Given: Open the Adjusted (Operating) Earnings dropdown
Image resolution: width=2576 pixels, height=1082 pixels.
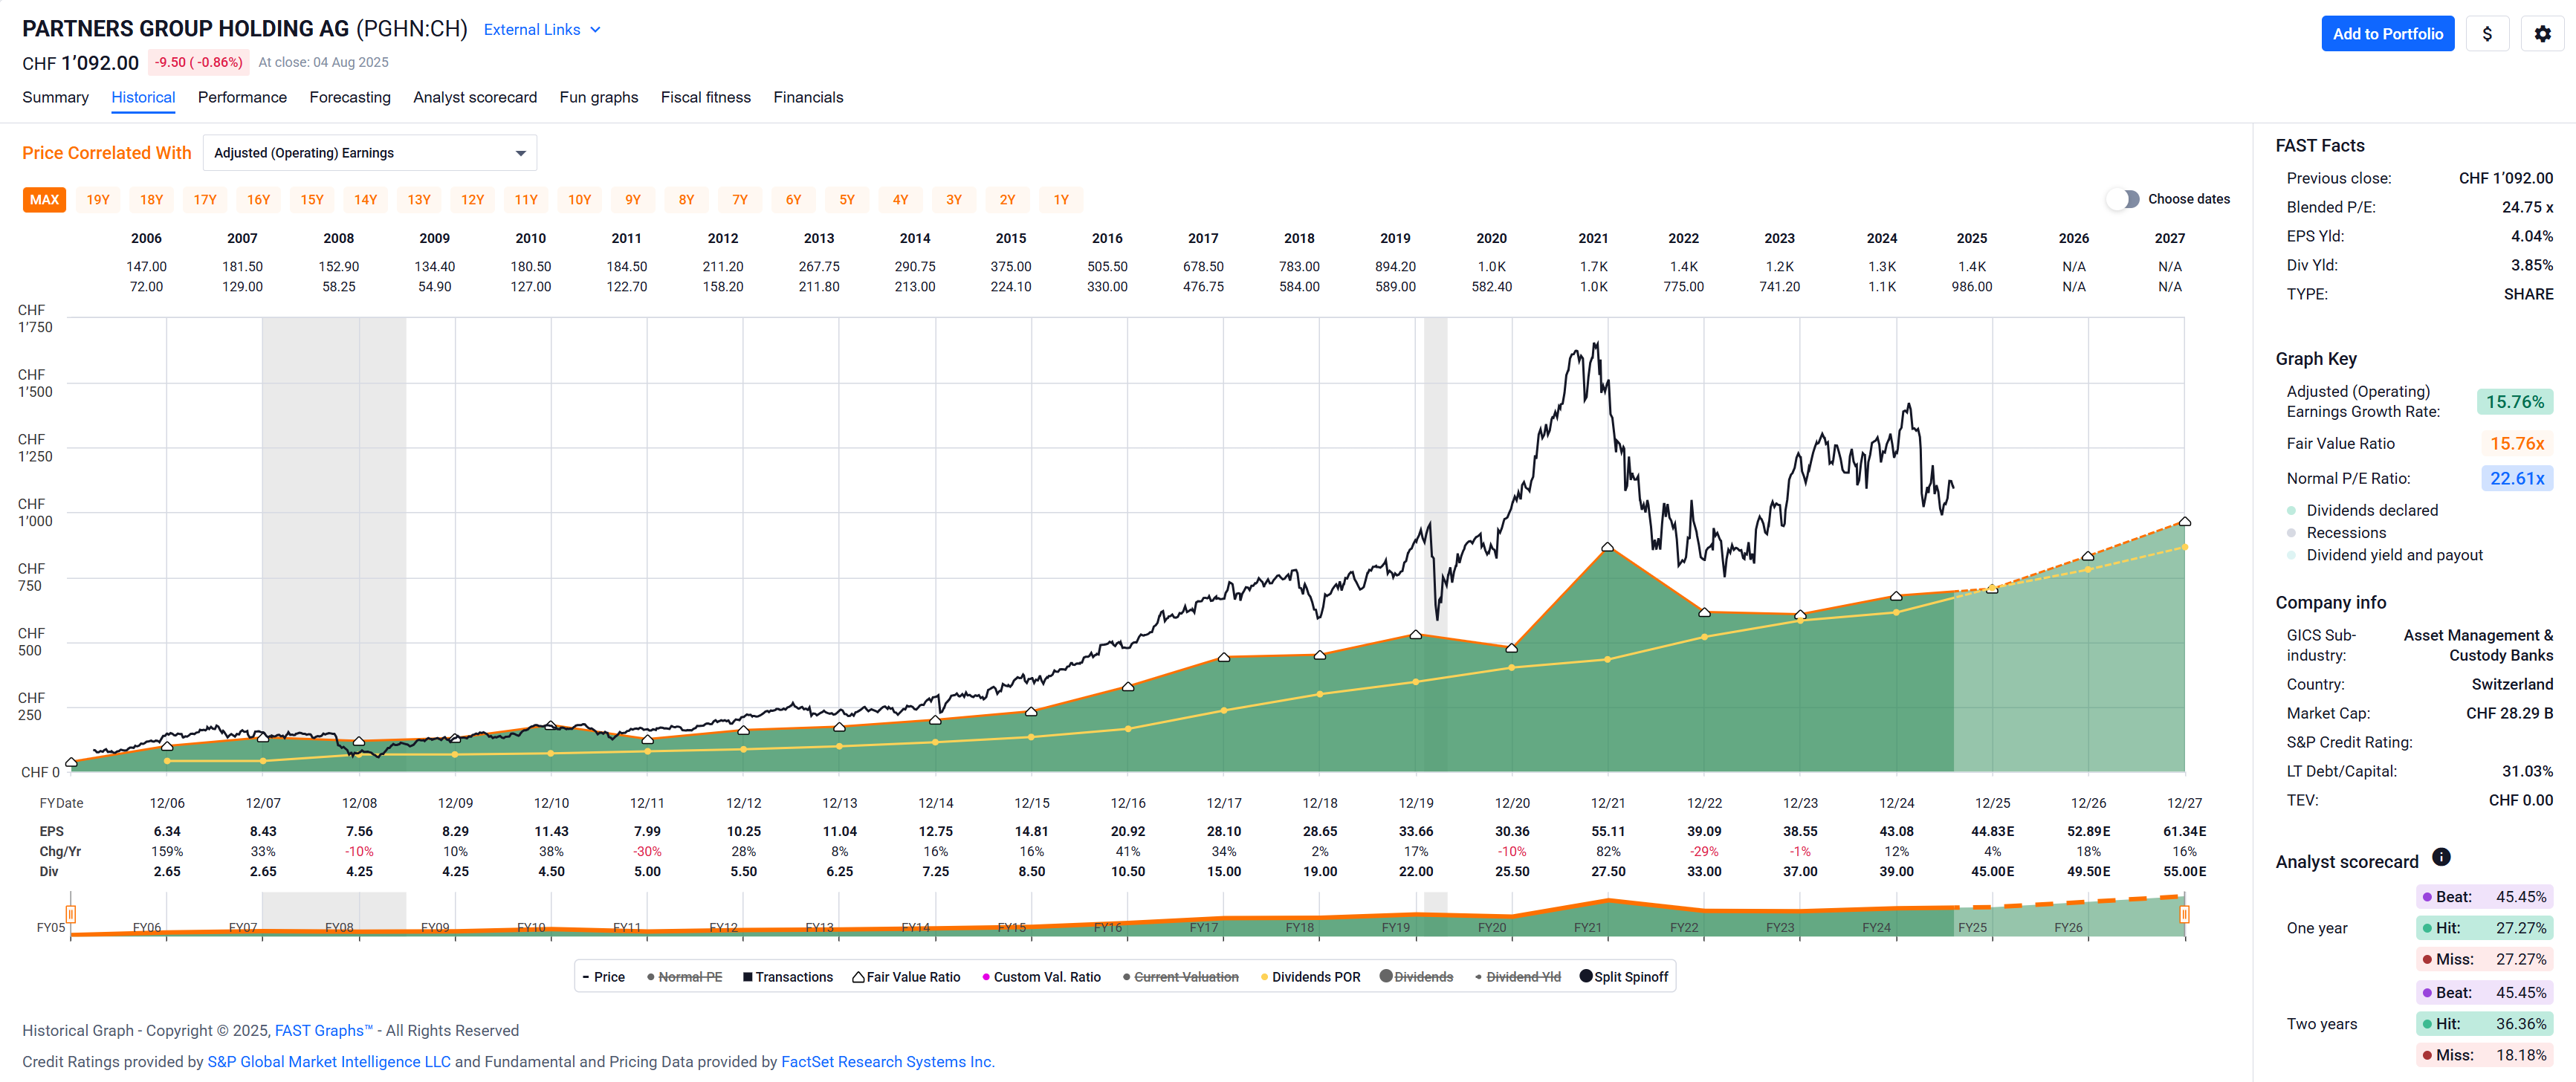Looking at the screenshot, I should click(x=370, y=153).
